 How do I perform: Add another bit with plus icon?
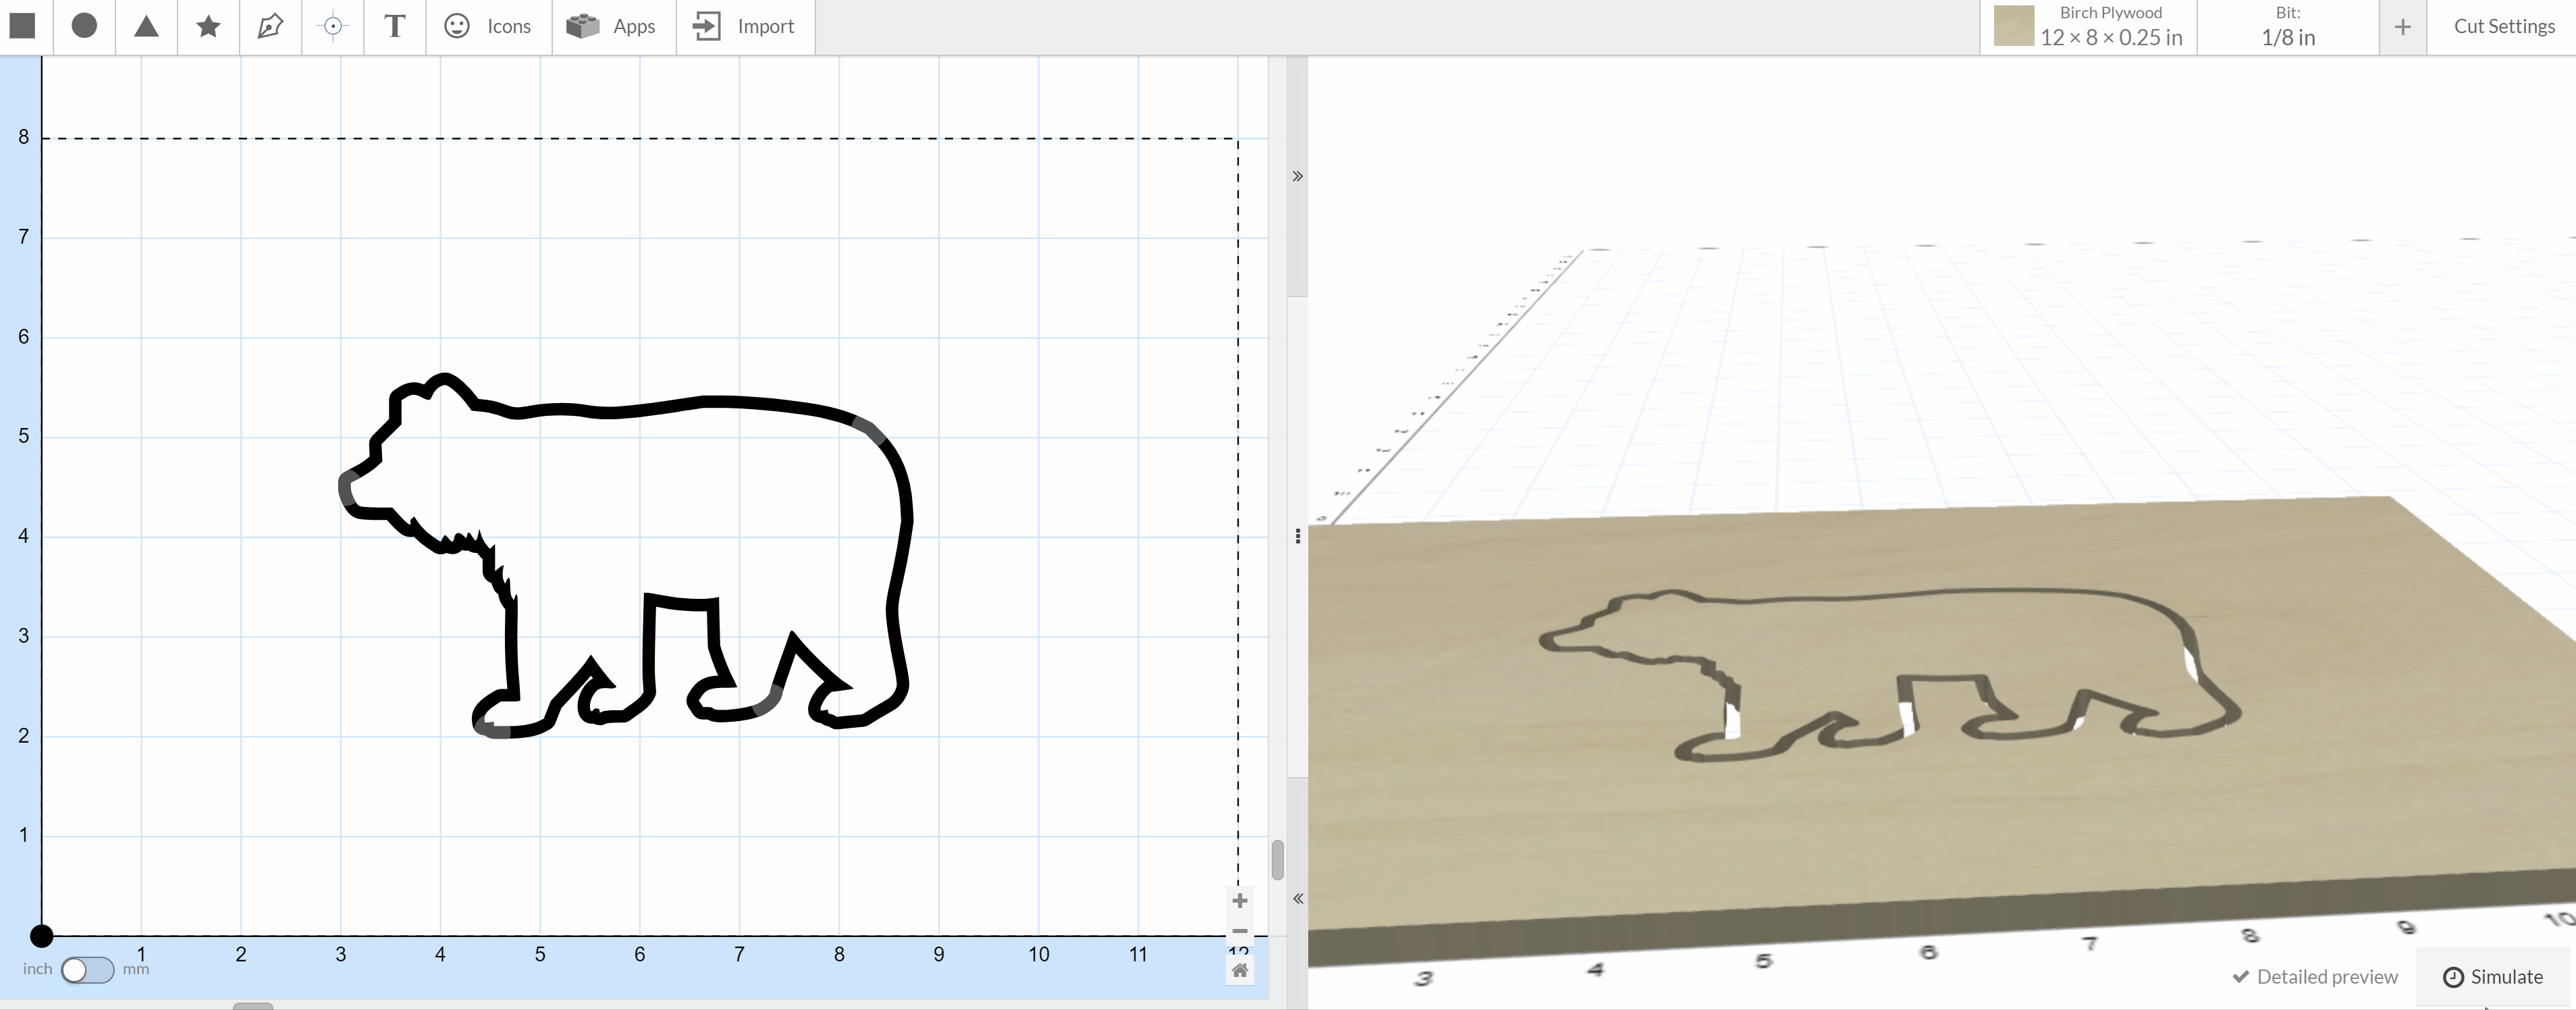(2402, 27)
